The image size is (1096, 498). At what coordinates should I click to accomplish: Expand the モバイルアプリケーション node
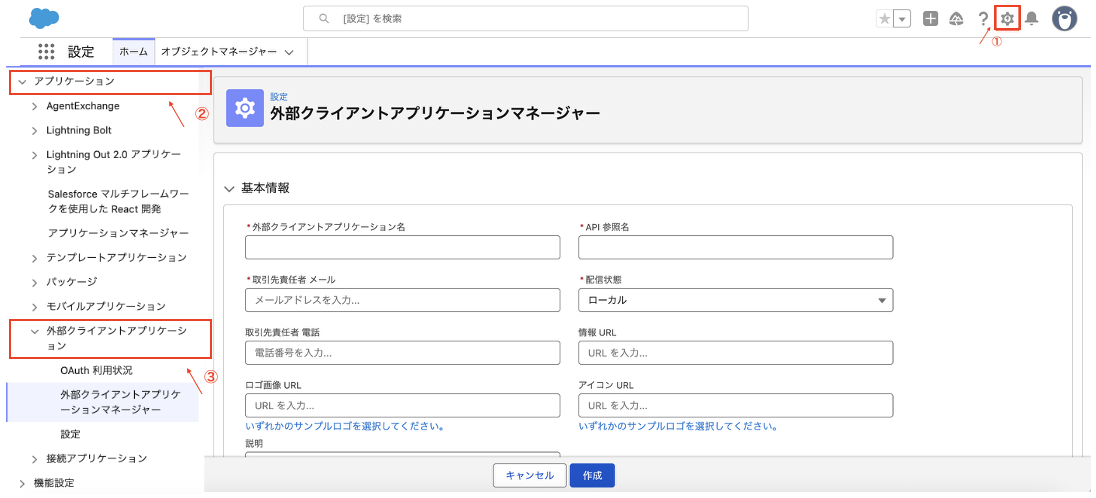coord(35,306)
